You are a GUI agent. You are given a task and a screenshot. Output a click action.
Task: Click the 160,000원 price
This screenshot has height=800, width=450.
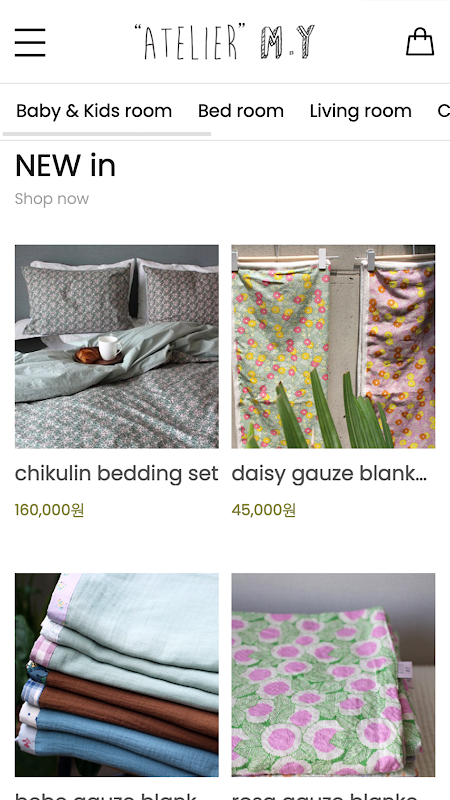click(x=49, y=510)
